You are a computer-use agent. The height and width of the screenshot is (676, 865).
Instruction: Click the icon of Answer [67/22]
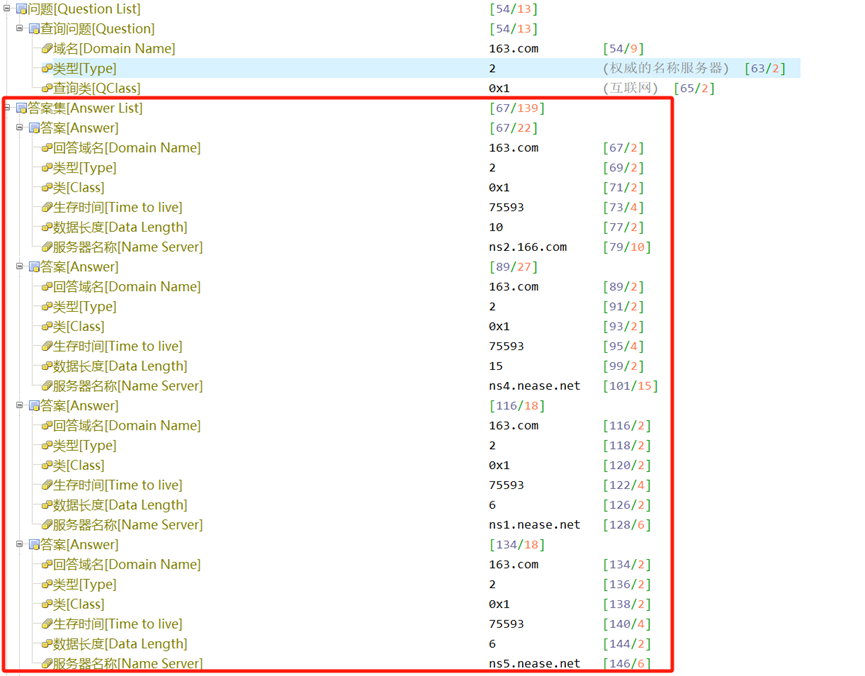point(34,128)
